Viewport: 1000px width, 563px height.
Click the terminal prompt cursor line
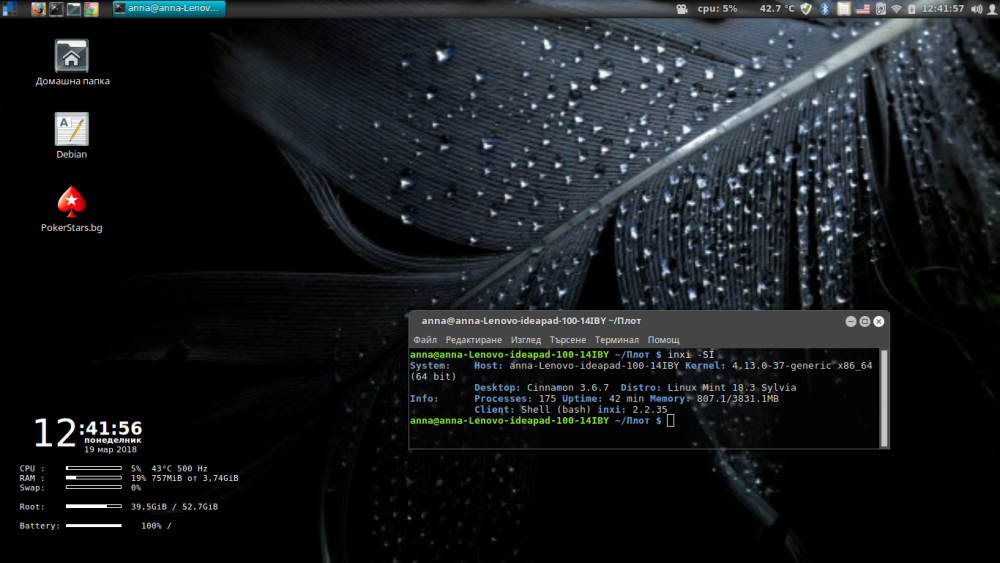pyautogui.click(x=542, y=421)
